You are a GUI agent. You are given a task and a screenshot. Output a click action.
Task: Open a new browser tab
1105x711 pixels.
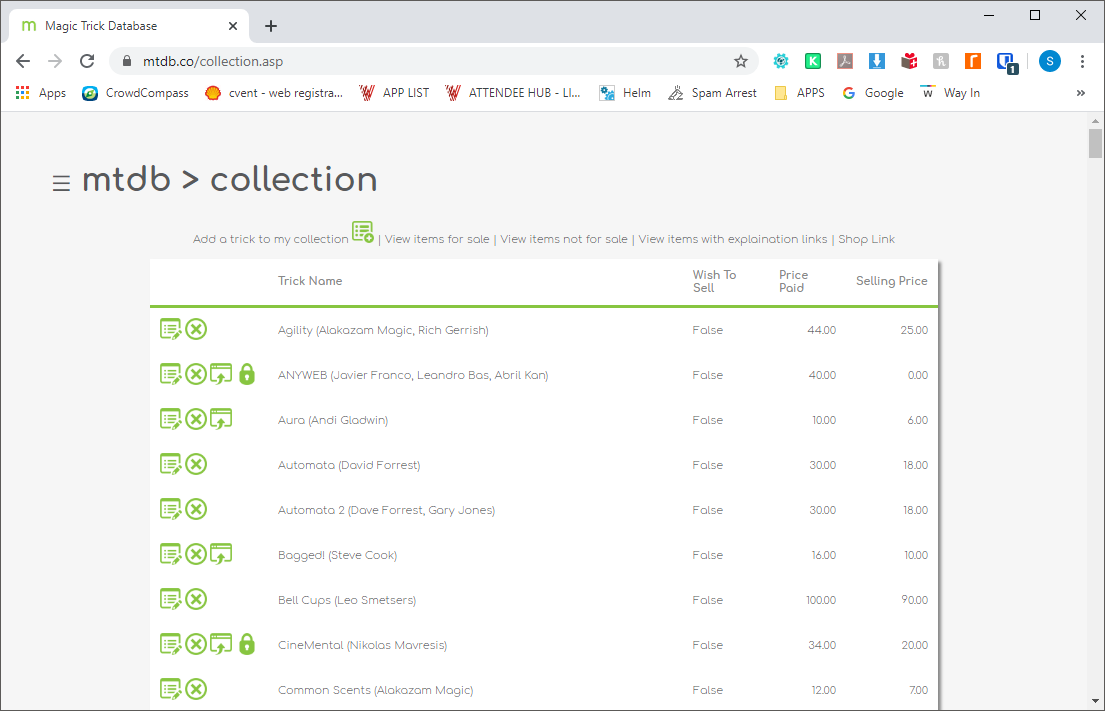(x=271, y=26)
